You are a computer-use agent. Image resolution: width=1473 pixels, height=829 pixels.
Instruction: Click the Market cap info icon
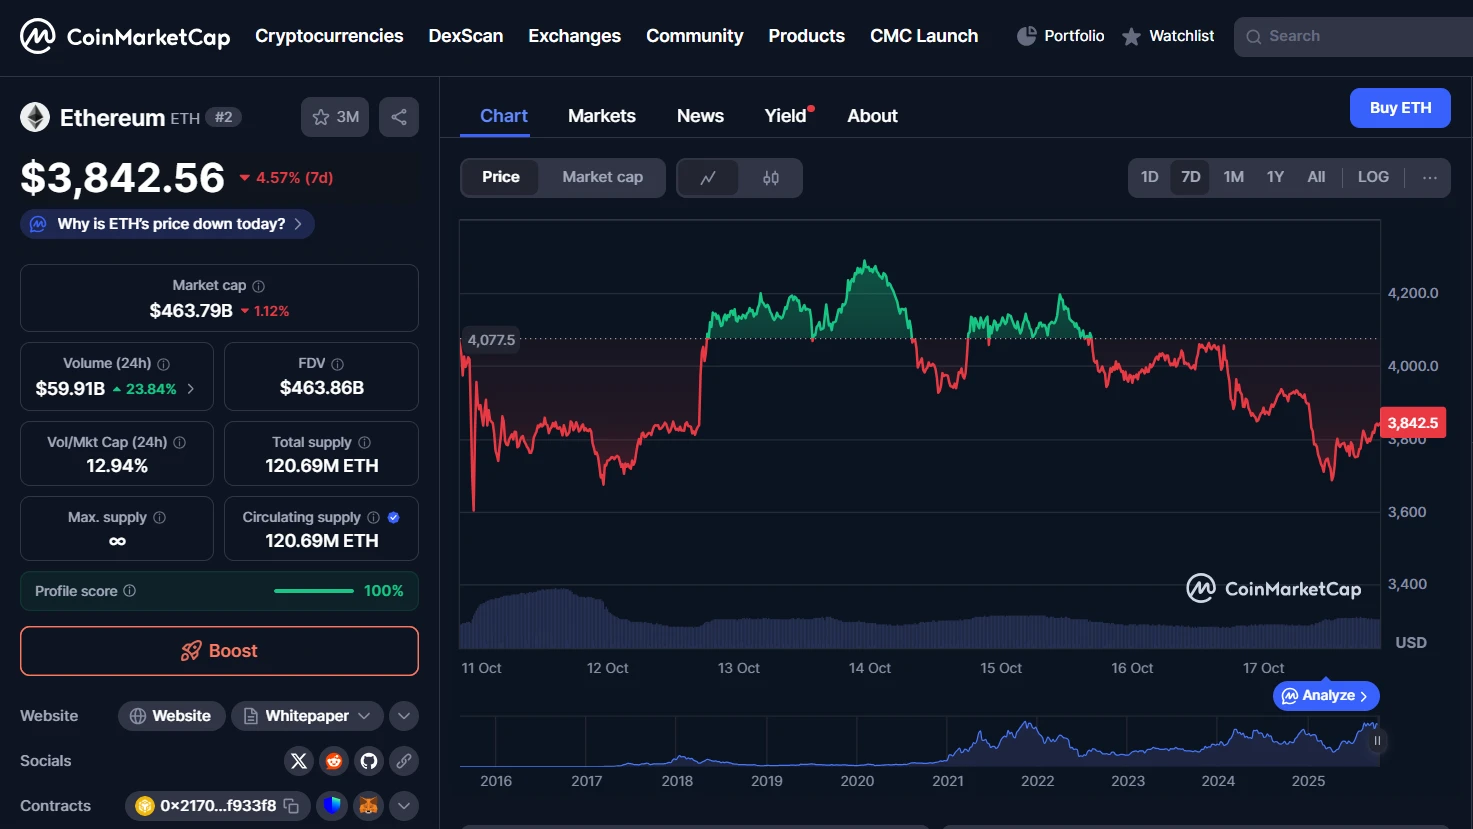tap(259, 286)
